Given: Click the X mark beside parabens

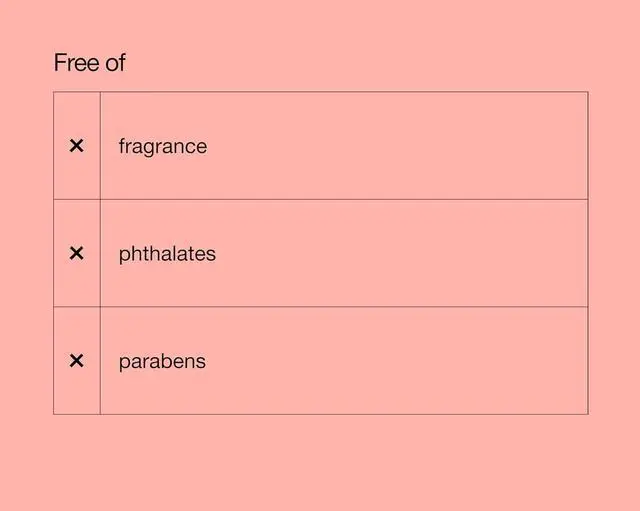Looking at the screenshot, I should click(76, 361).
